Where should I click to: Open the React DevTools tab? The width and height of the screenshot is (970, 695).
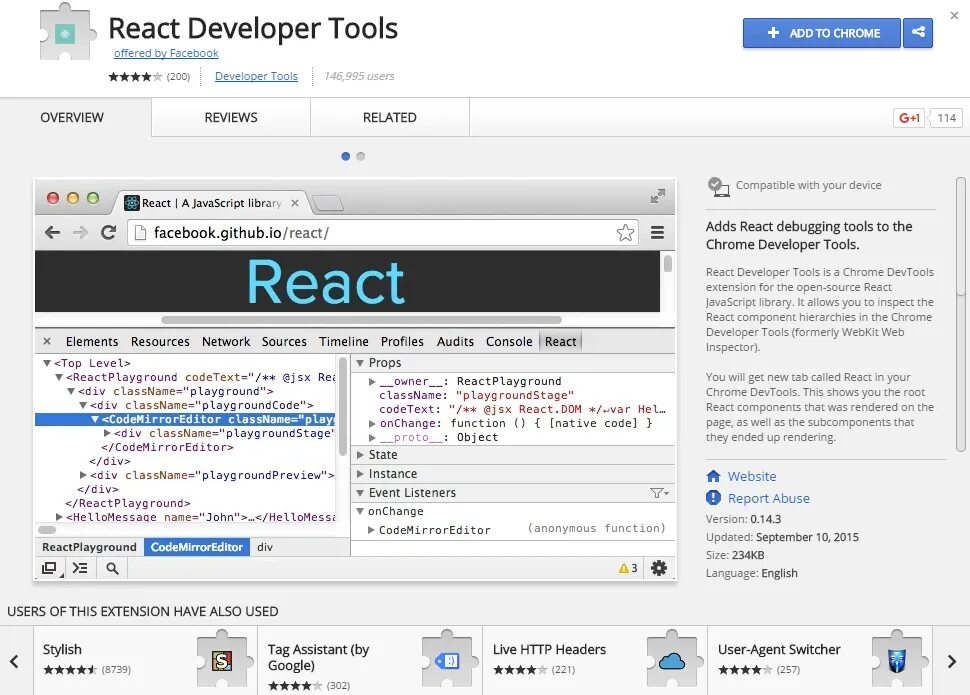coord(560,342)
